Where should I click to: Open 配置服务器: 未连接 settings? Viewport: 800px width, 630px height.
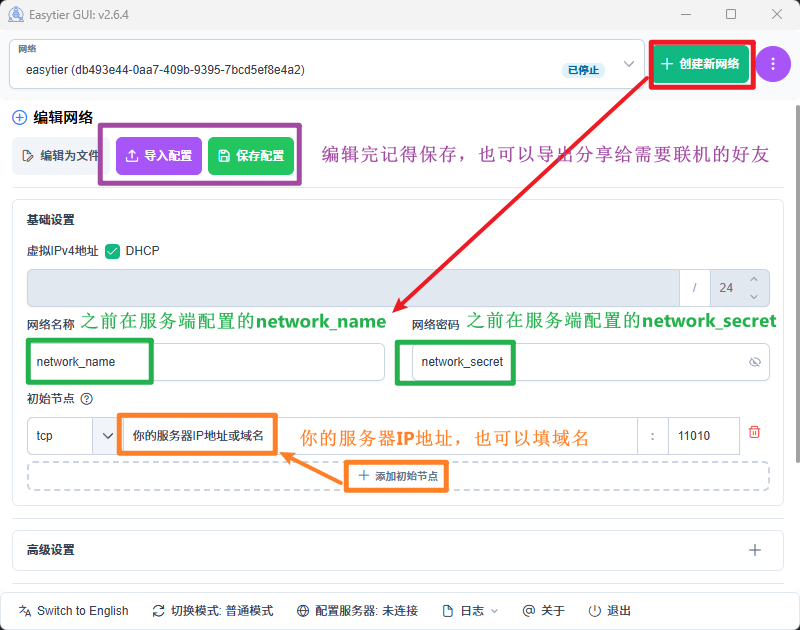(x=357, y=611)
